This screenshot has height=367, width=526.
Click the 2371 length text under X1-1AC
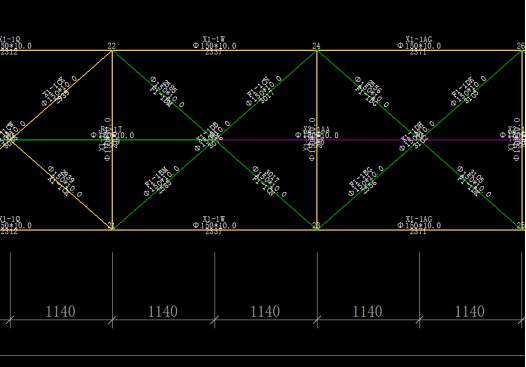pyautogui.click(x=418, y=52)
